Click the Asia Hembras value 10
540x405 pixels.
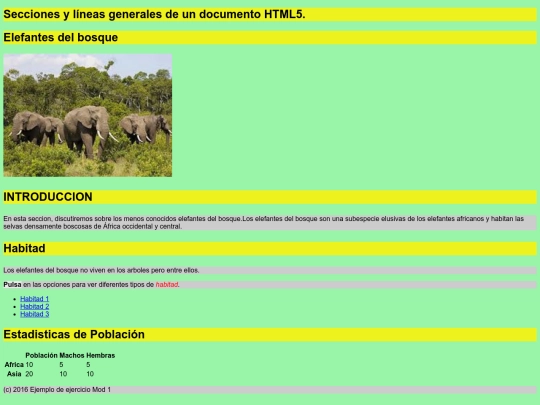[x=90, y=374]
